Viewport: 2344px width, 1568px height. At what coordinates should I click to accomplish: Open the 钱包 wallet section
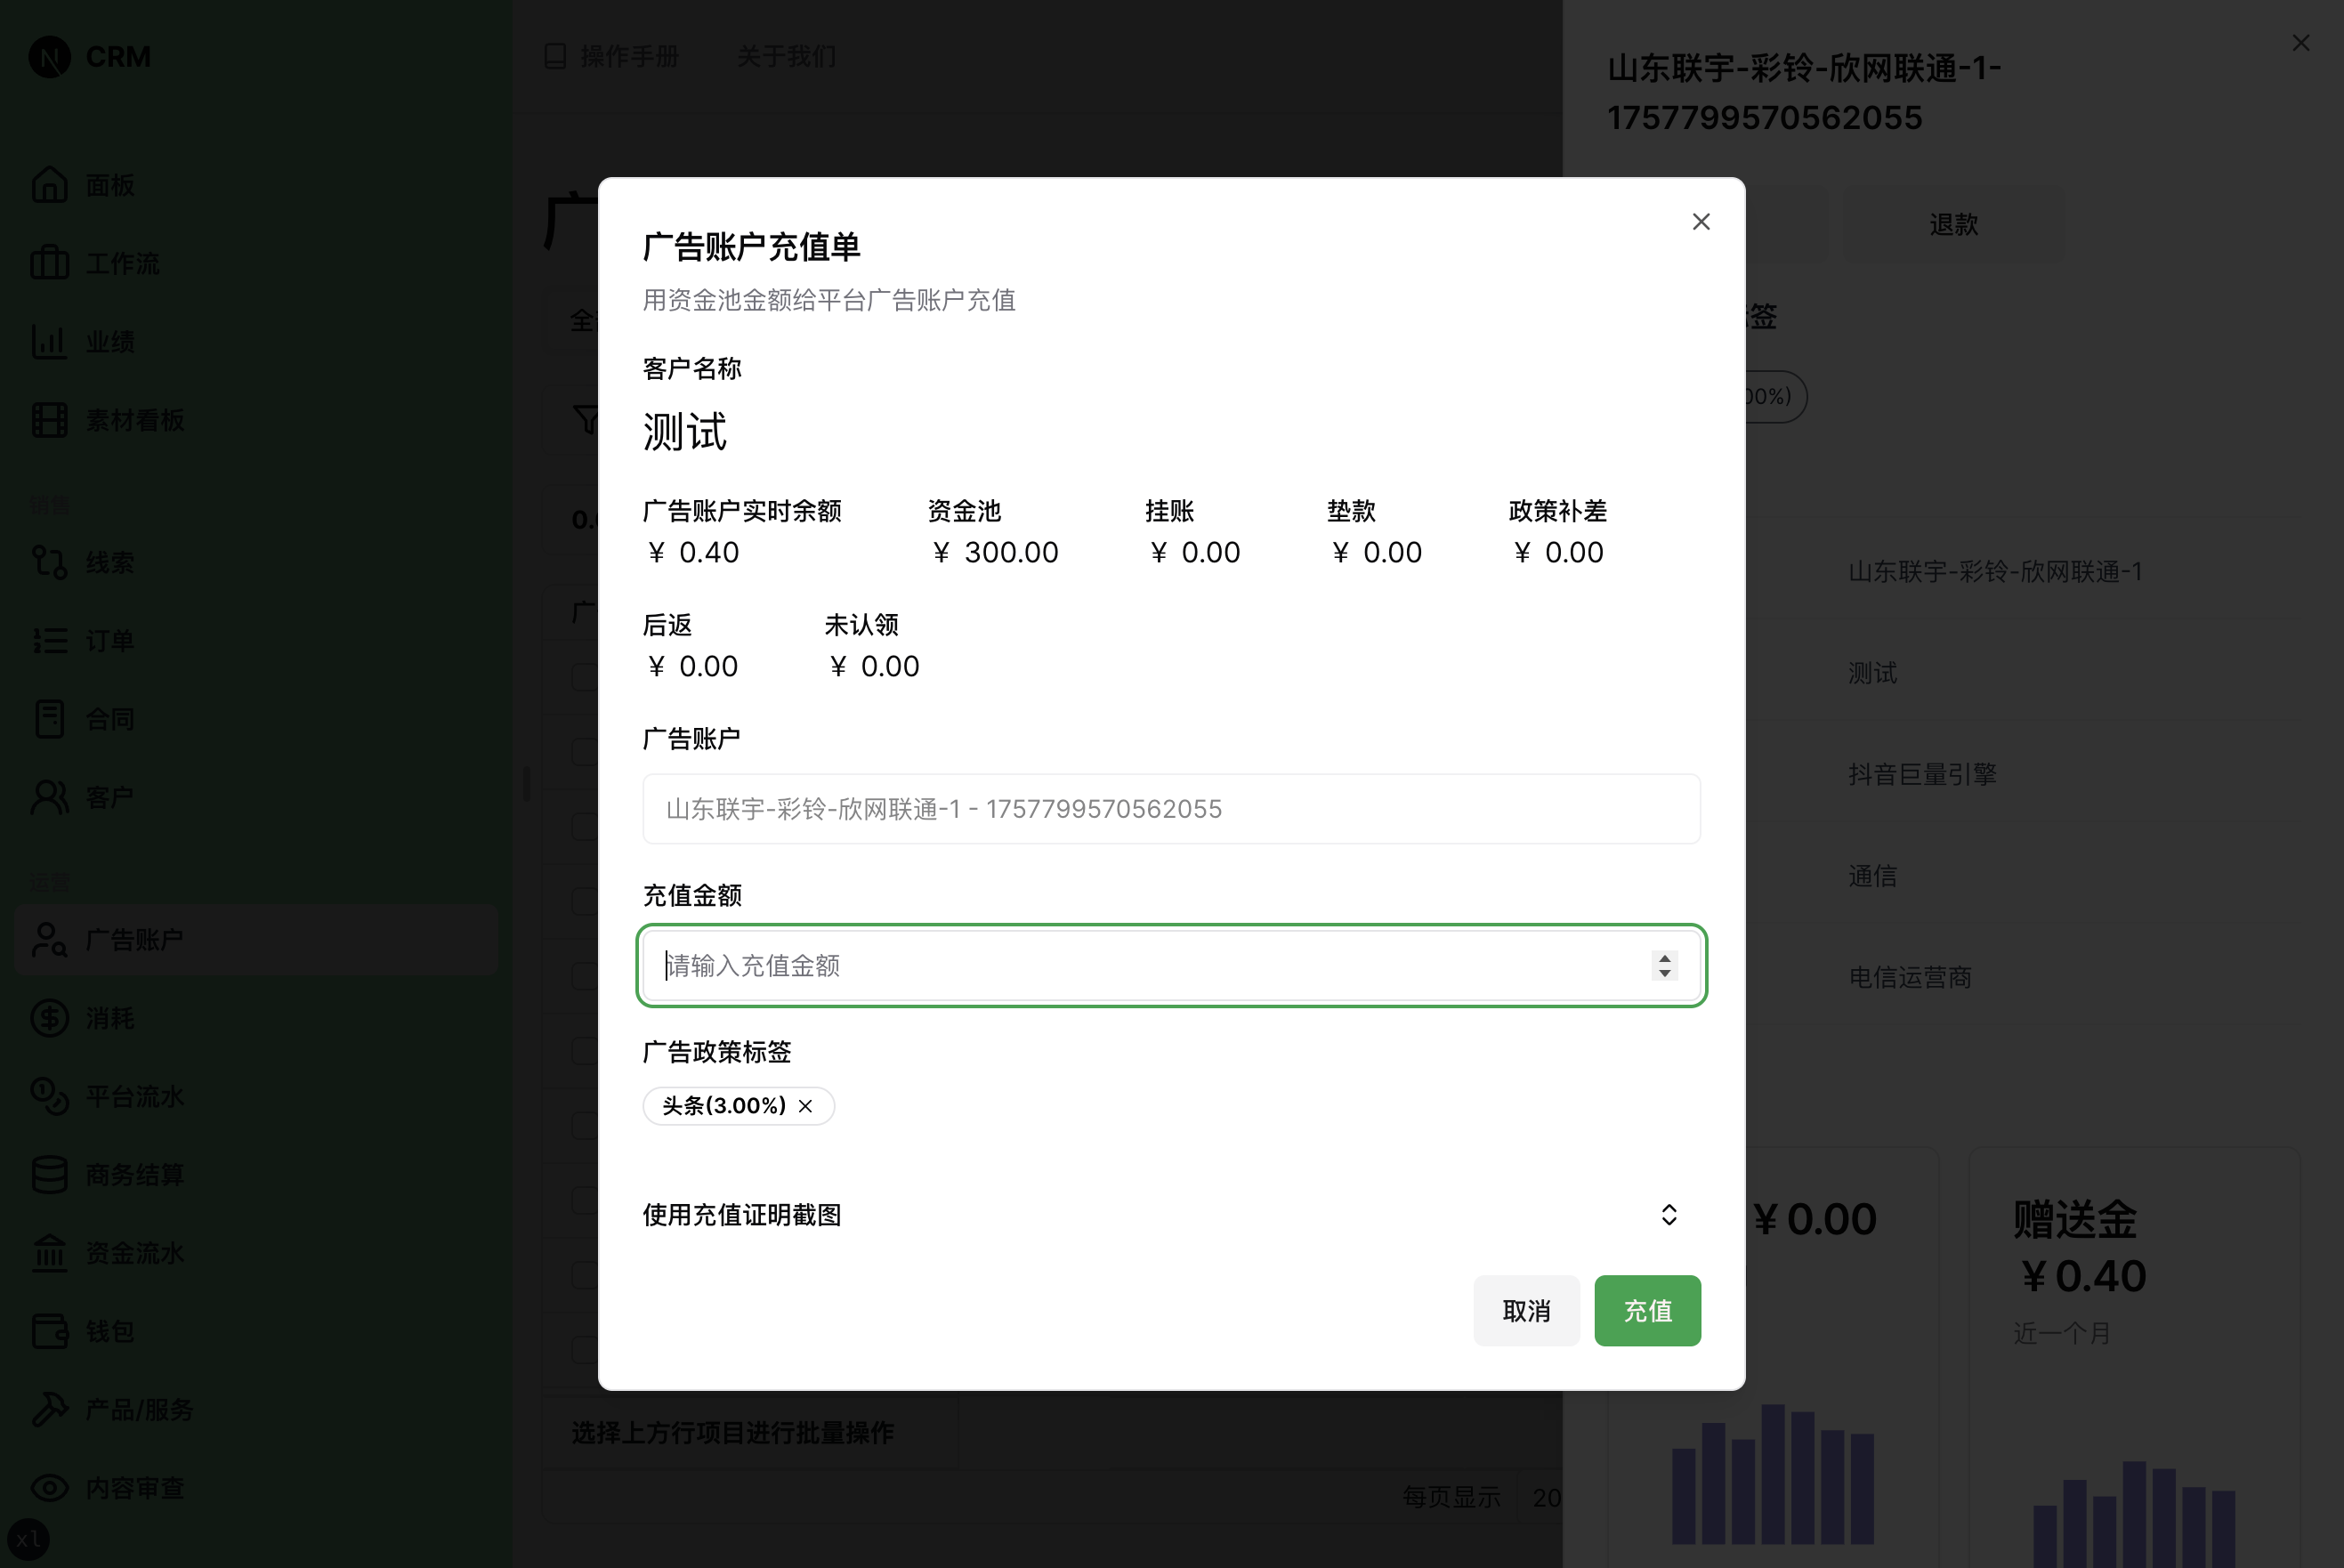49,1331
